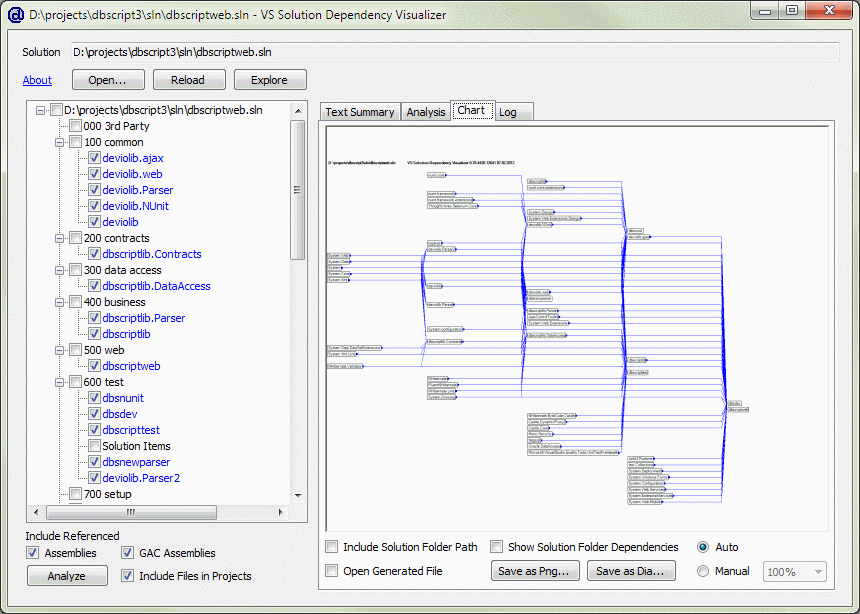860x614 pixels.
Task: Switch to the Analysis tab
Action: click(426, 112)
